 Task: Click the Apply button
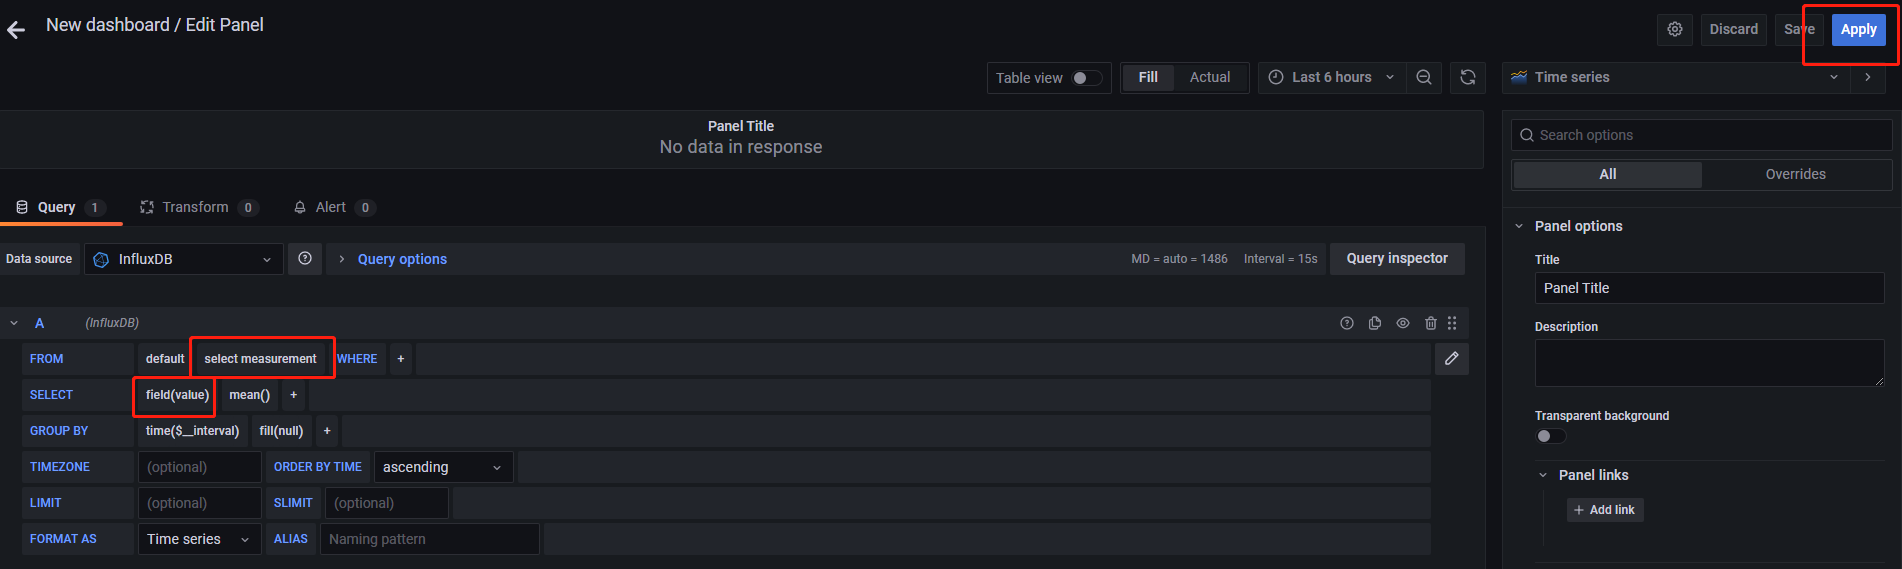1858,30
